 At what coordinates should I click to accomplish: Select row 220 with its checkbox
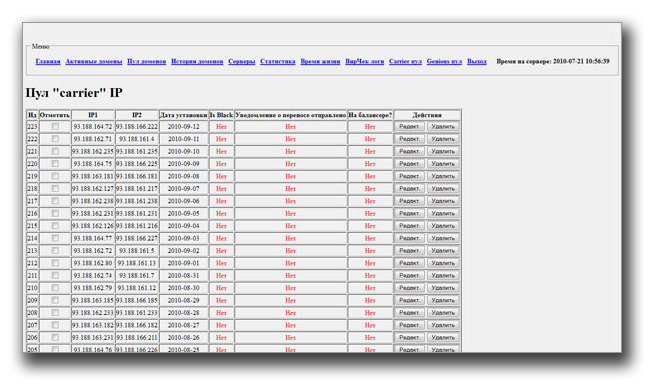point(55,164)
